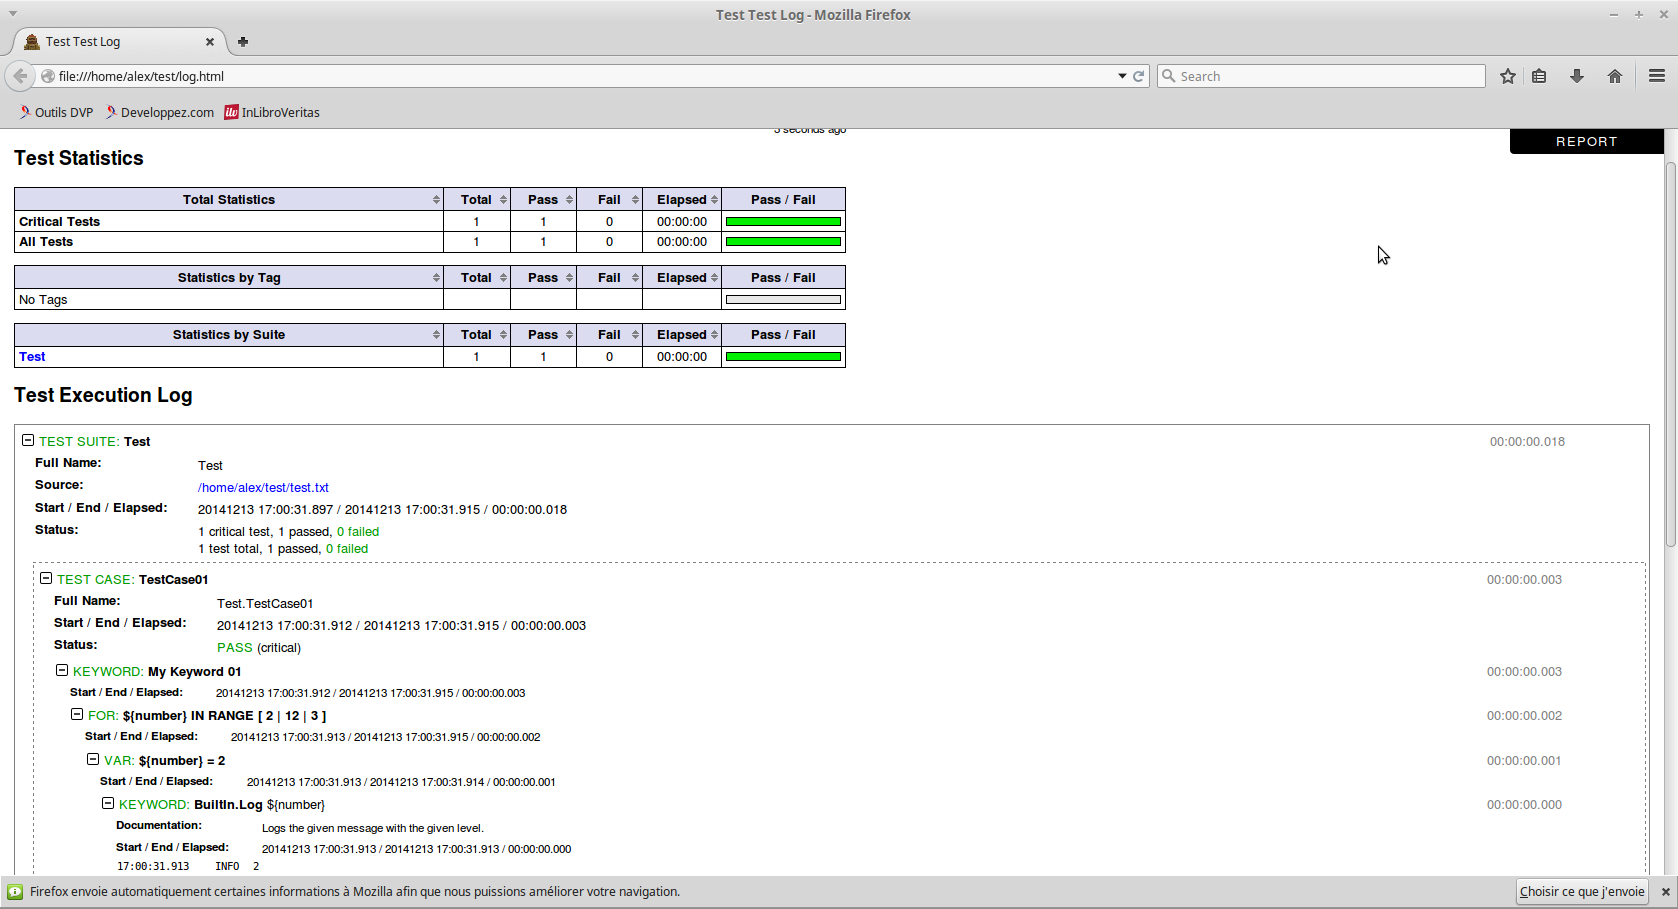
Task: Collapse the FOR number IN RANGE loop
Action: pyautogui.click(x=77, y=714)
